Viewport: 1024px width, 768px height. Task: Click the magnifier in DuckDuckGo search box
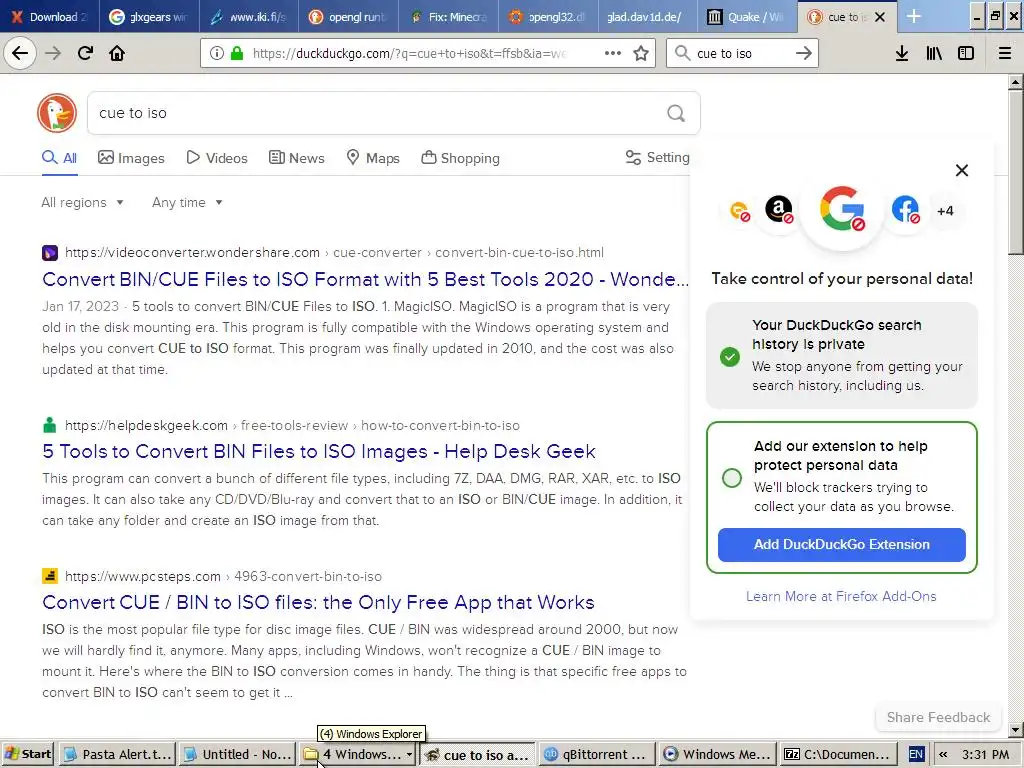click(676, 114)
